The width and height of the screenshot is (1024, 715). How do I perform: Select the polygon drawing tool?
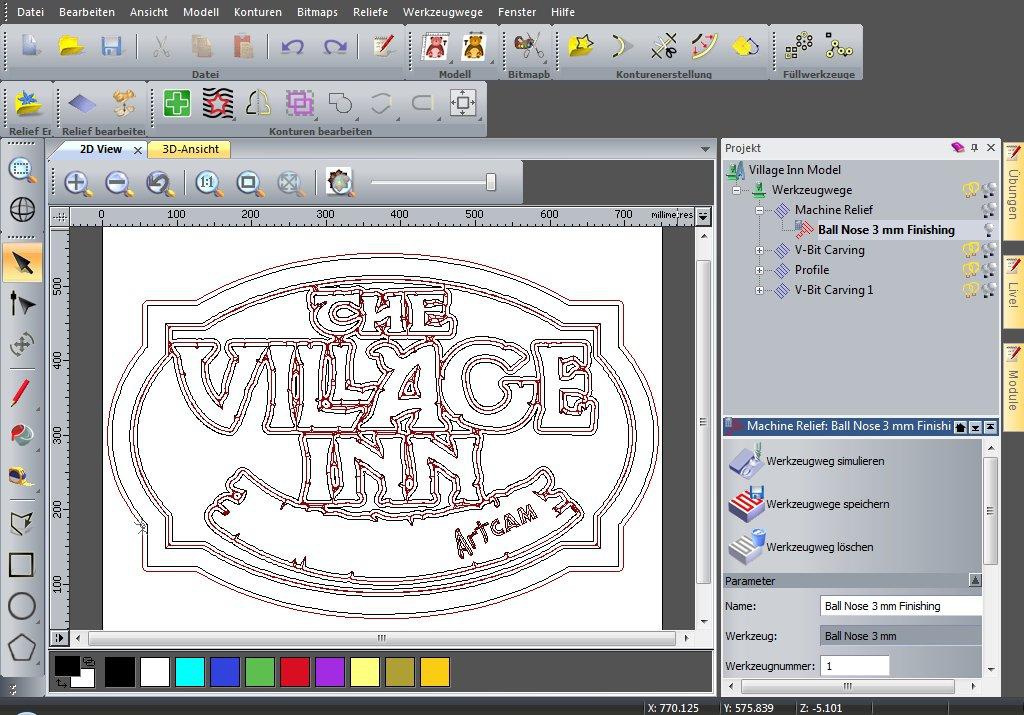coord(21,648)
